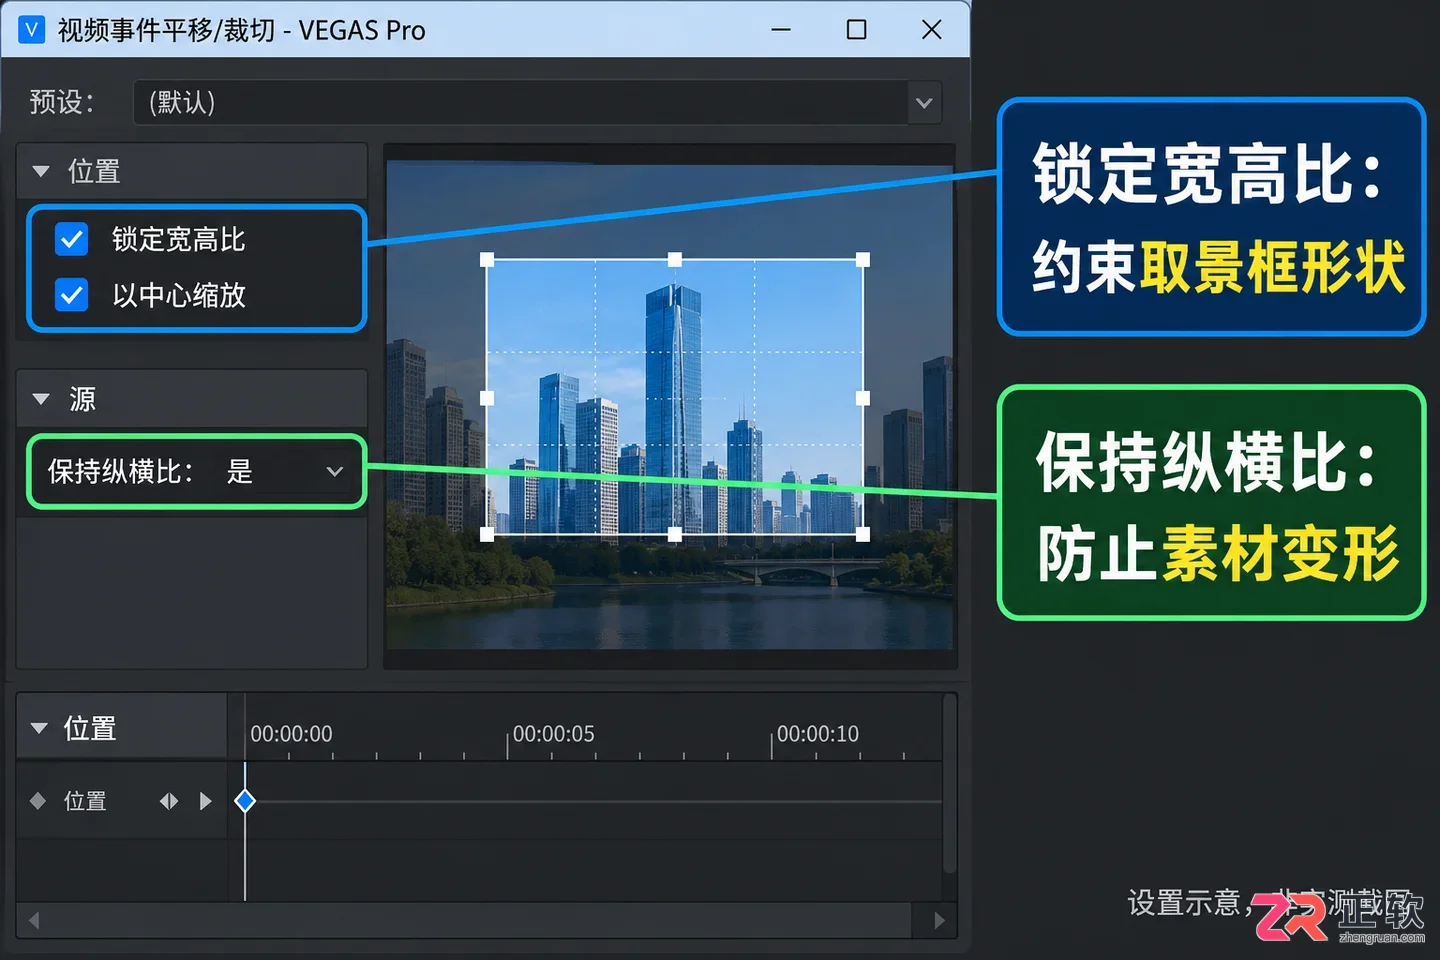This screenshot has width=1440, height=960.
Task: Click the top-right crop handle
Action: click(x=863, y=260)
